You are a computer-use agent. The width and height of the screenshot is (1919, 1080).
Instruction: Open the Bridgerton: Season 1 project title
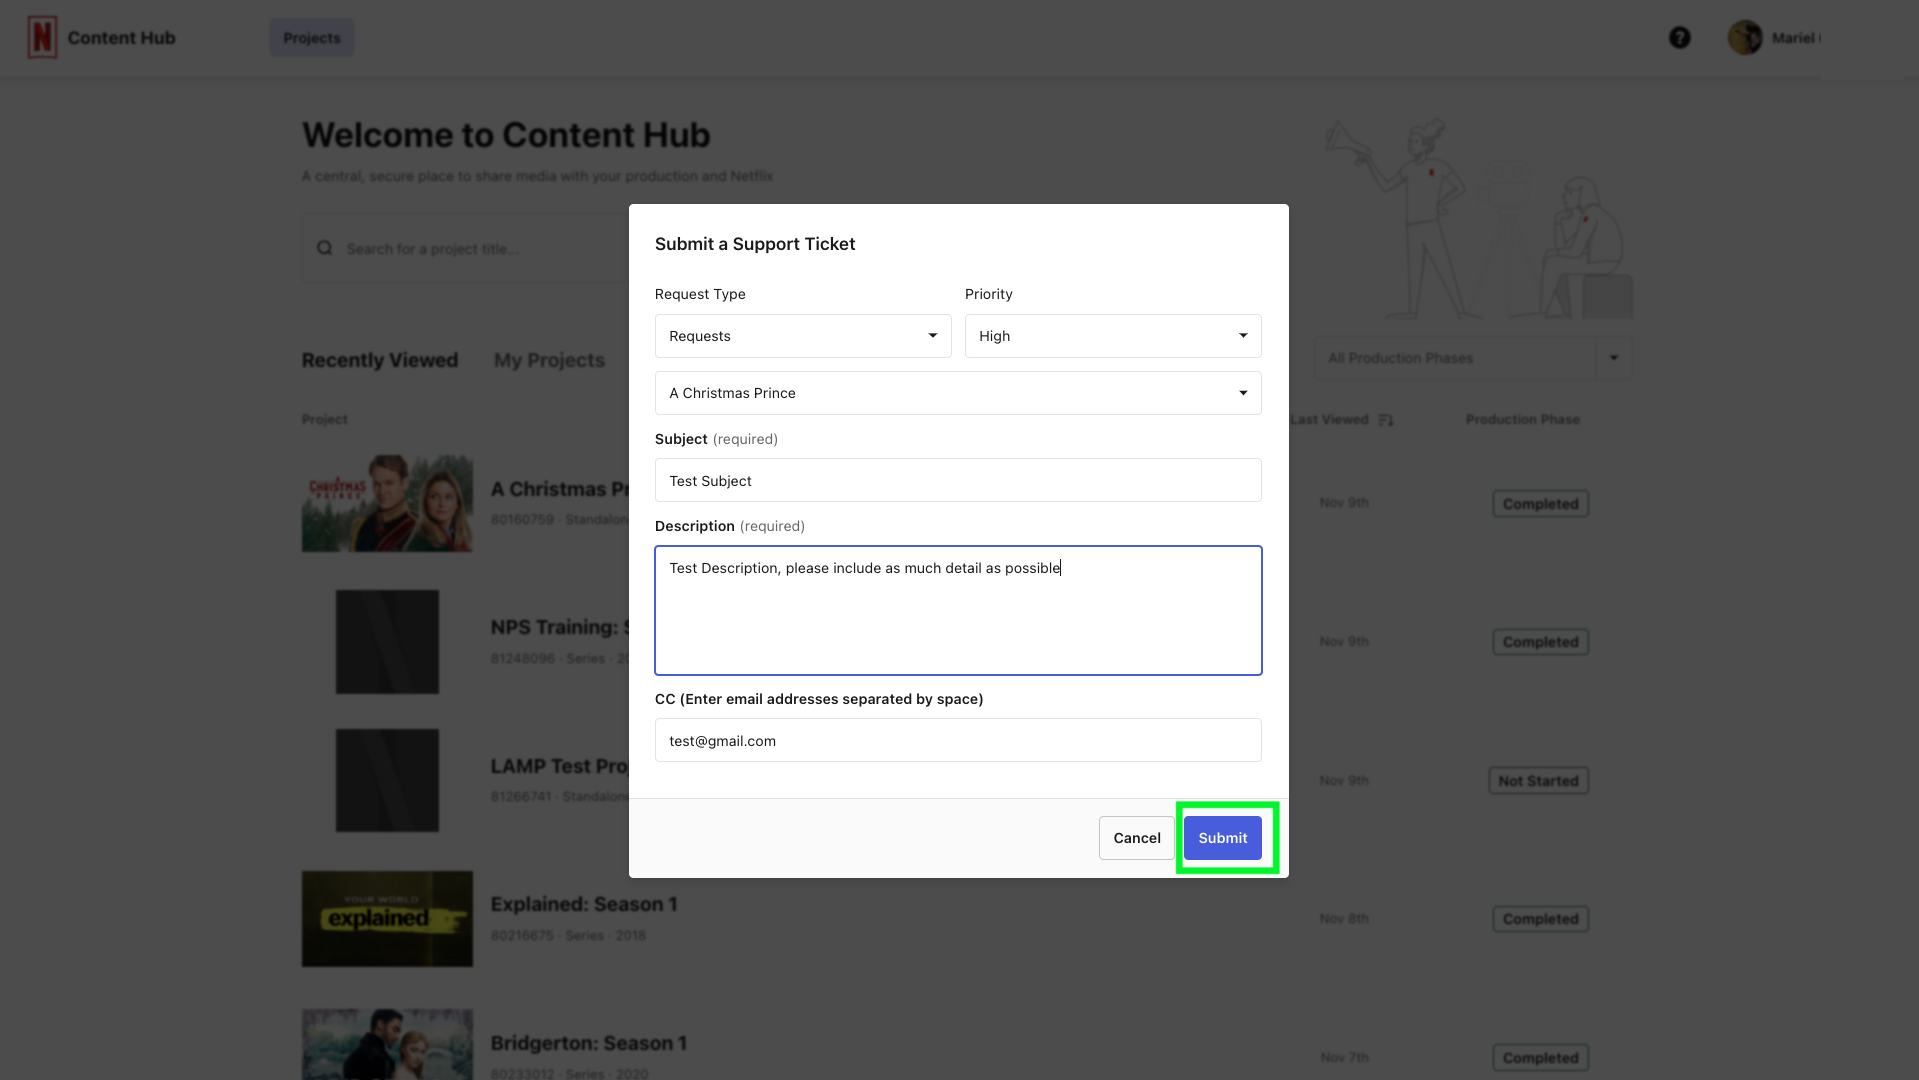589,1043
